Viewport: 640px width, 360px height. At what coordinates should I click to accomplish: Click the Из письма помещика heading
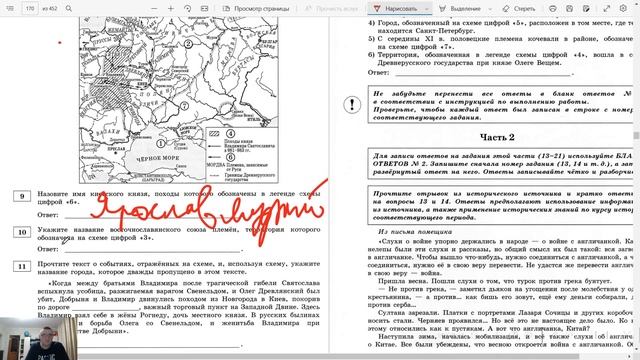(415, 232)
